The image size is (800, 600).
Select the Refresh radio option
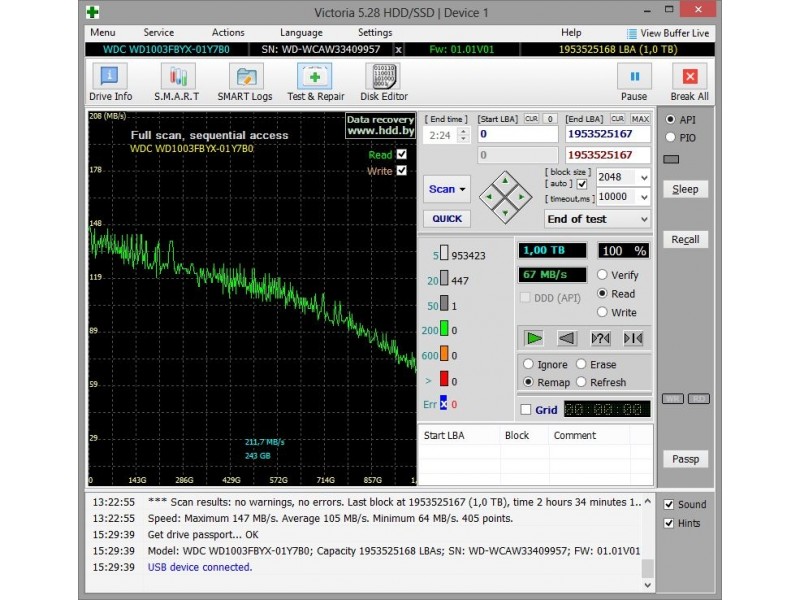[581, 382]
